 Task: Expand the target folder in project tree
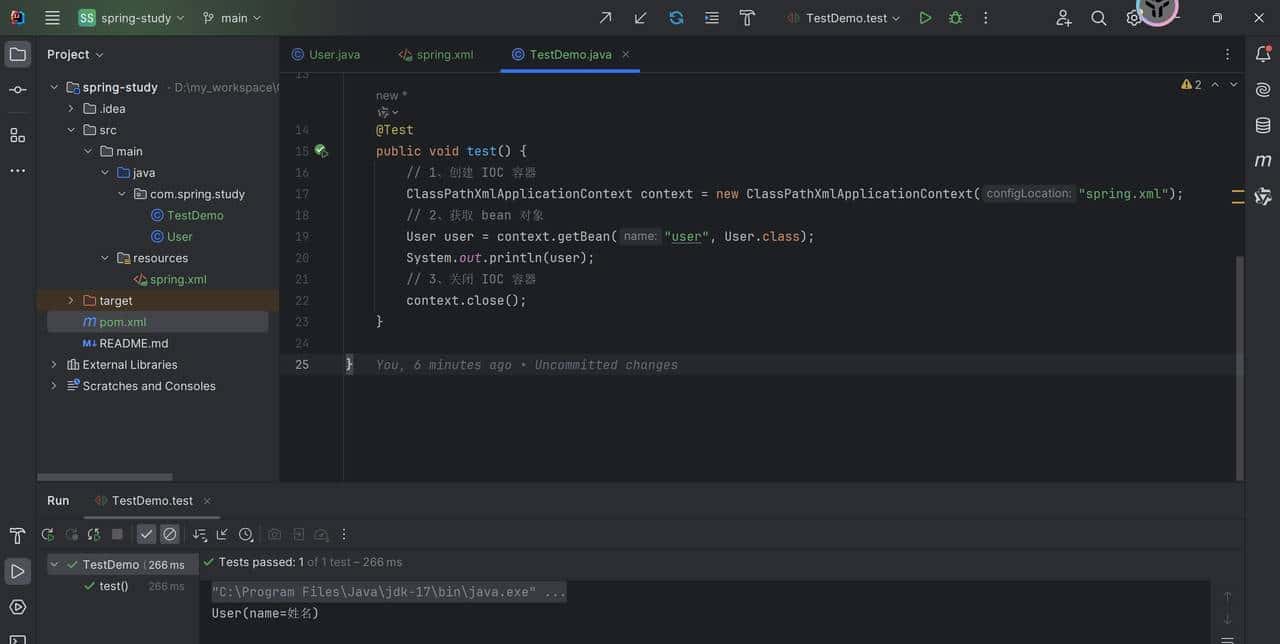tap(70, 301)
